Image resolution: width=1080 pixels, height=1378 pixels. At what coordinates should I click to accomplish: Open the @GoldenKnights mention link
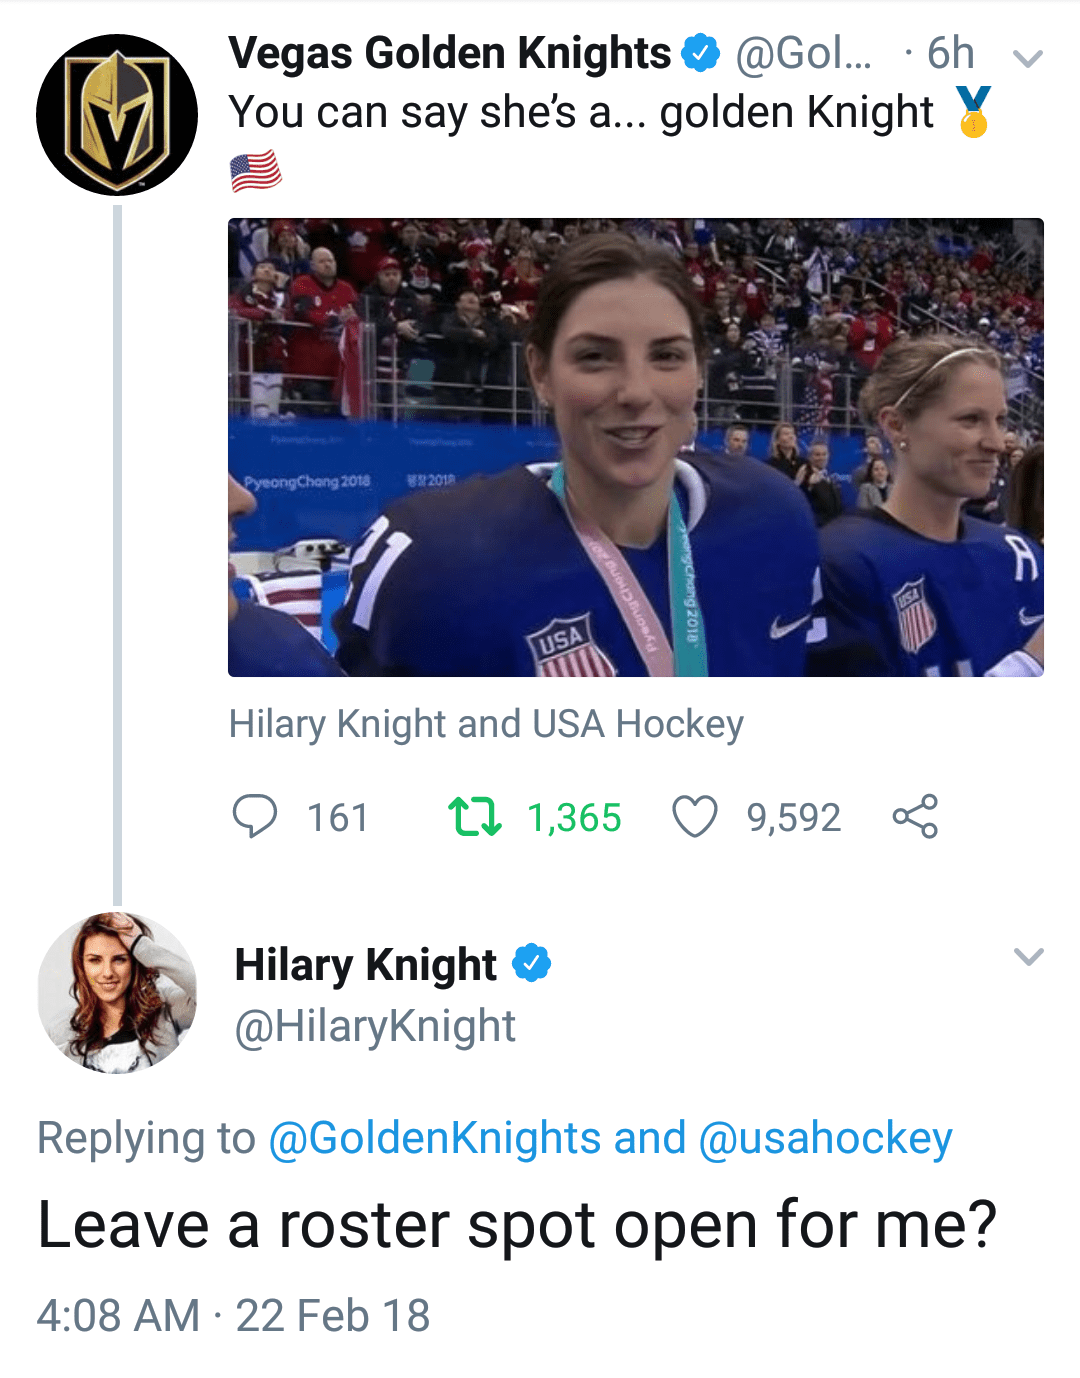[x=435, y=1138]
